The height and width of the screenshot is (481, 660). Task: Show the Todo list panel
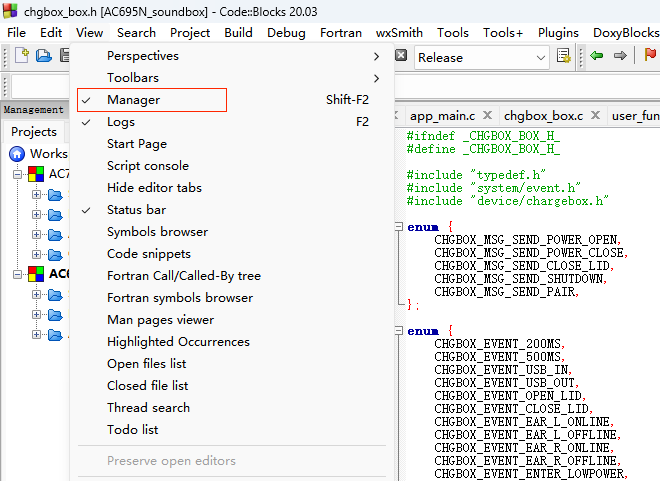[232, 430]
